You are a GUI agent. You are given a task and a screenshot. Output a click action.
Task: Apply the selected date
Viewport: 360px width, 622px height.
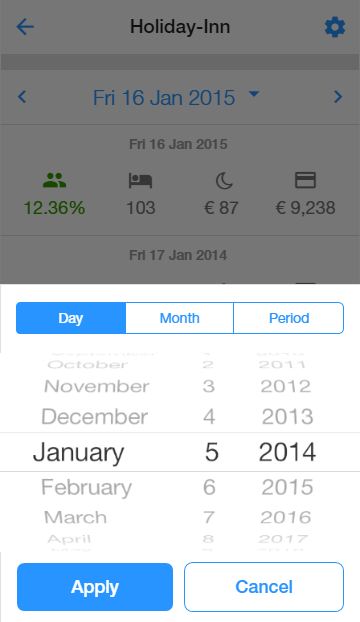[95, 587]
